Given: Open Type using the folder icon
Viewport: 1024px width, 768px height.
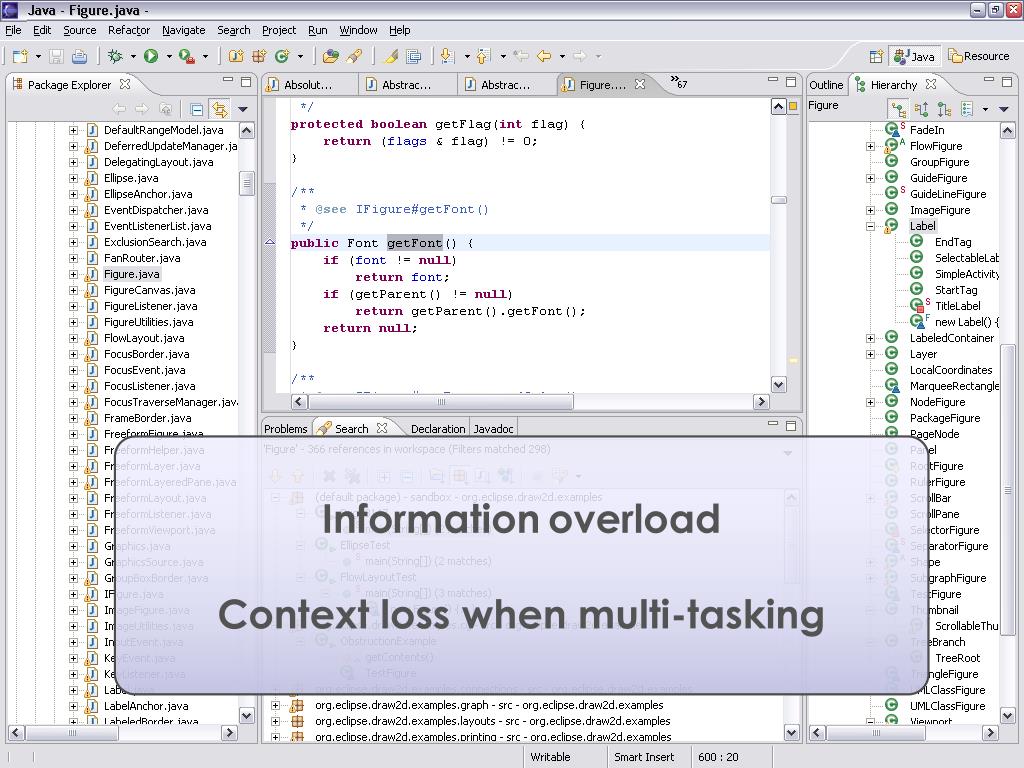Looking at the screenshot, I should click(x=331, y=57).
